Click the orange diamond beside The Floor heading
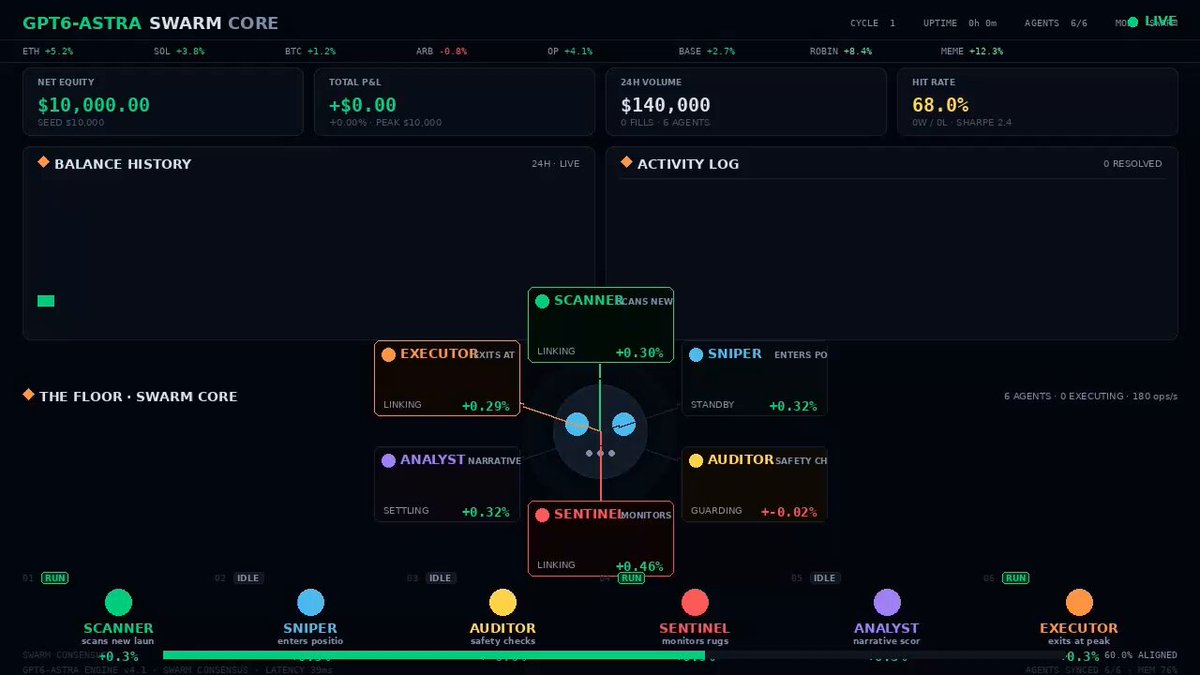This screenshot has width=1200, height=675. (28, 395)
